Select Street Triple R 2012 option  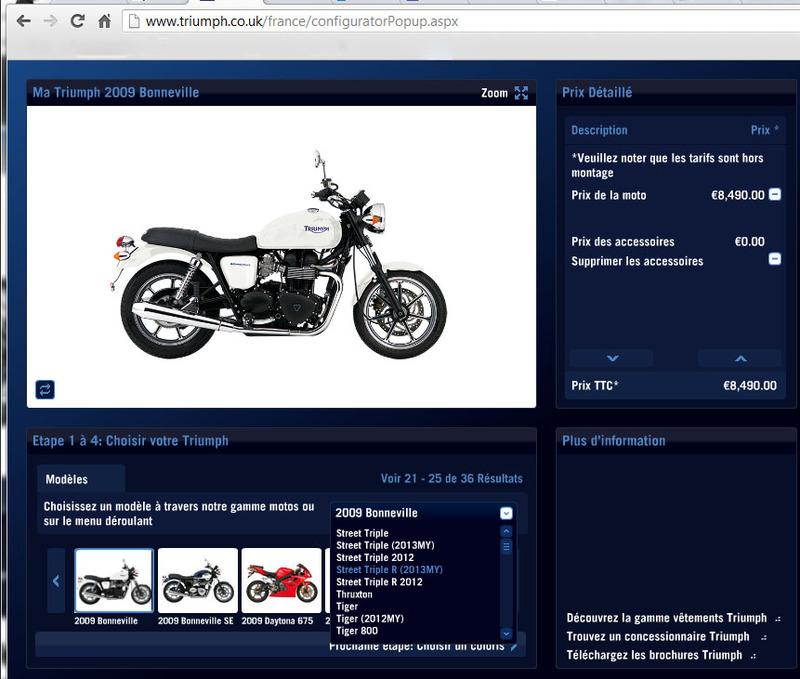pos(379,582)
